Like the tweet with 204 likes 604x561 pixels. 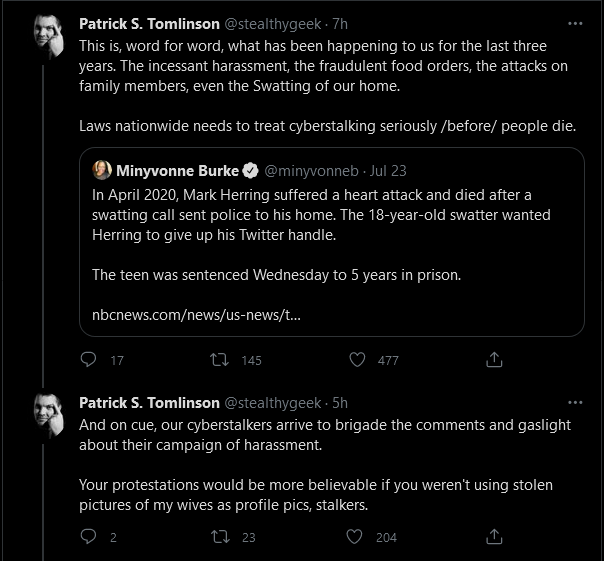(354, 537)
